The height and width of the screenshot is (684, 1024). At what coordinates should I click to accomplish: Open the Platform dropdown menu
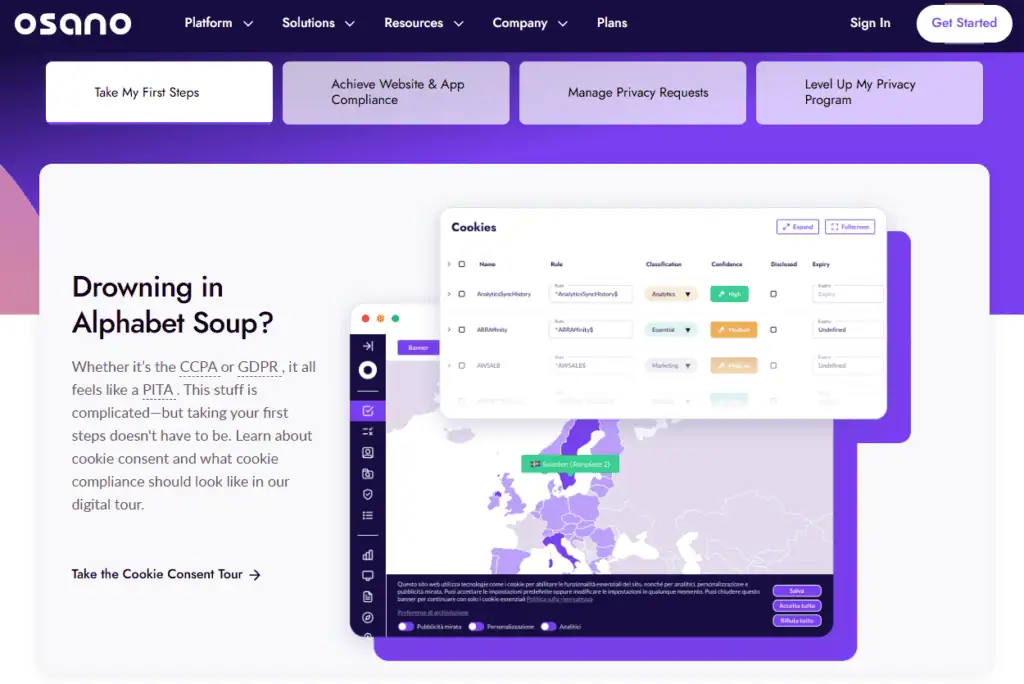pyautogui.click(x=218, y=23)
